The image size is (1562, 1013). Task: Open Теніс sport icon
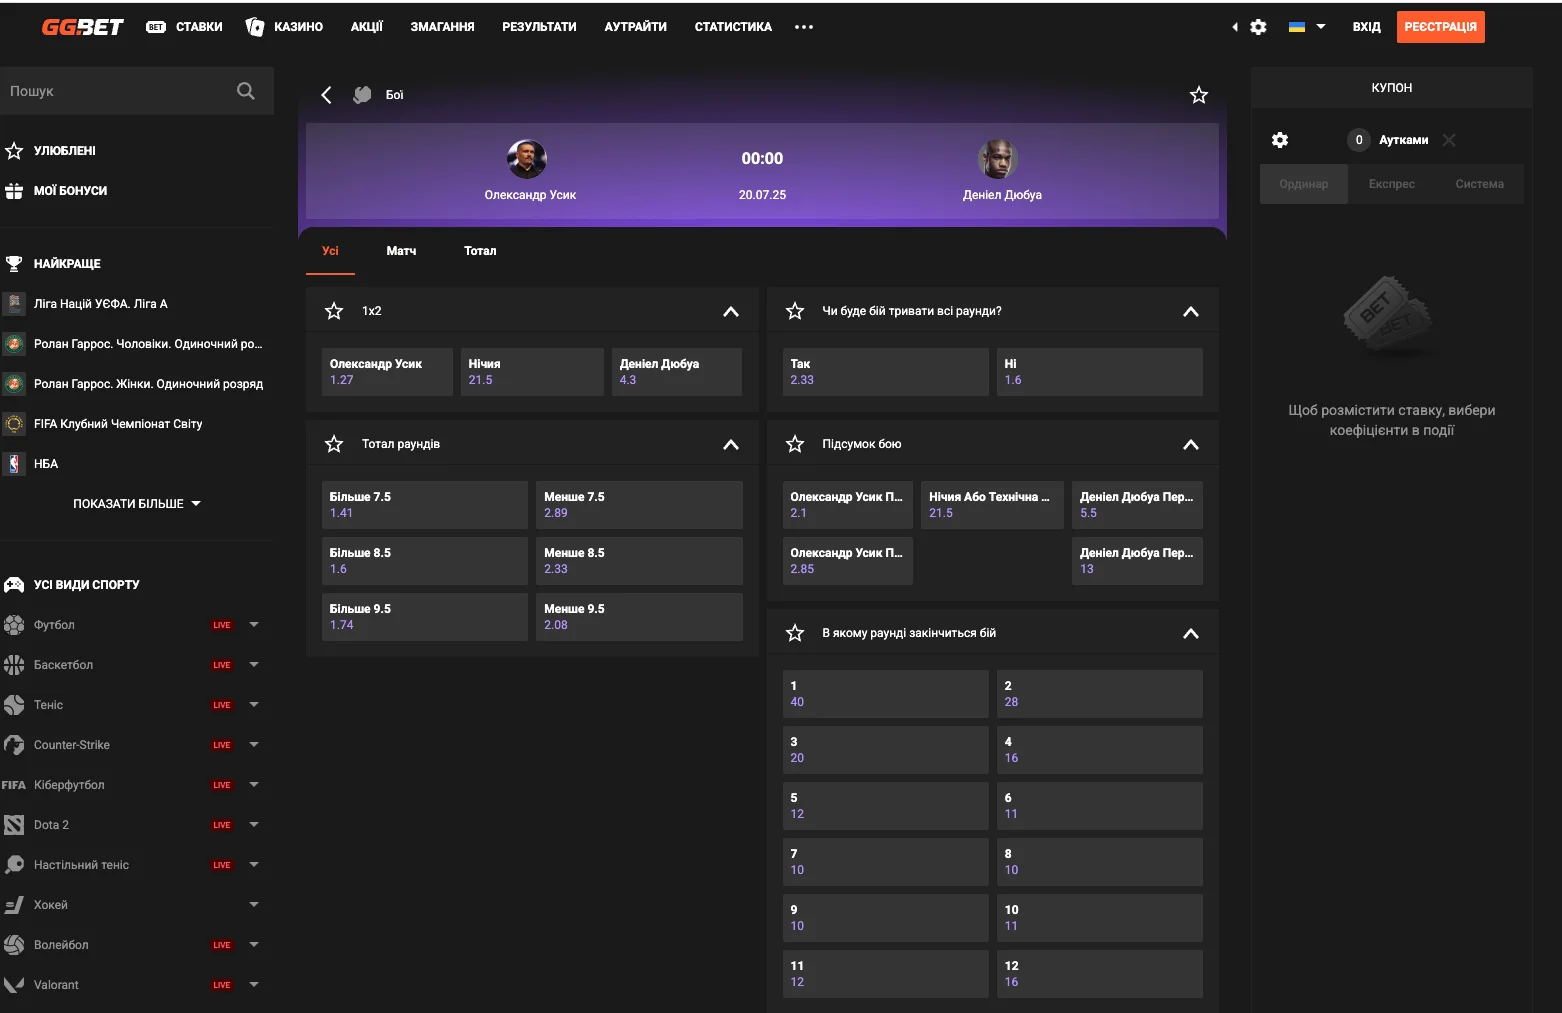(x=14, y=705)
